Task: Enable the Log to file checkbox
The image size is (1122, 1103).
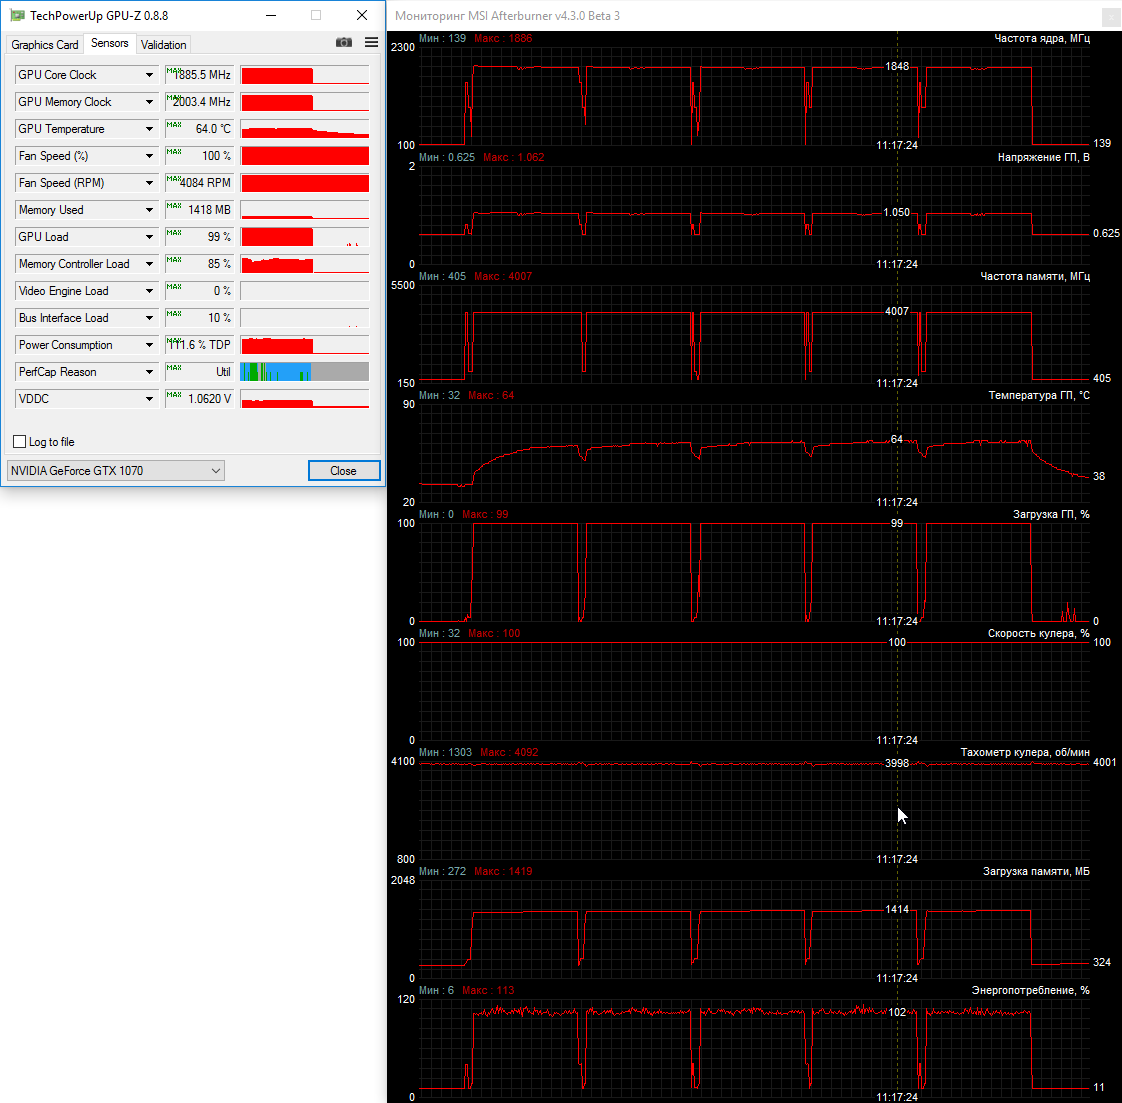Action: (19, 442)
